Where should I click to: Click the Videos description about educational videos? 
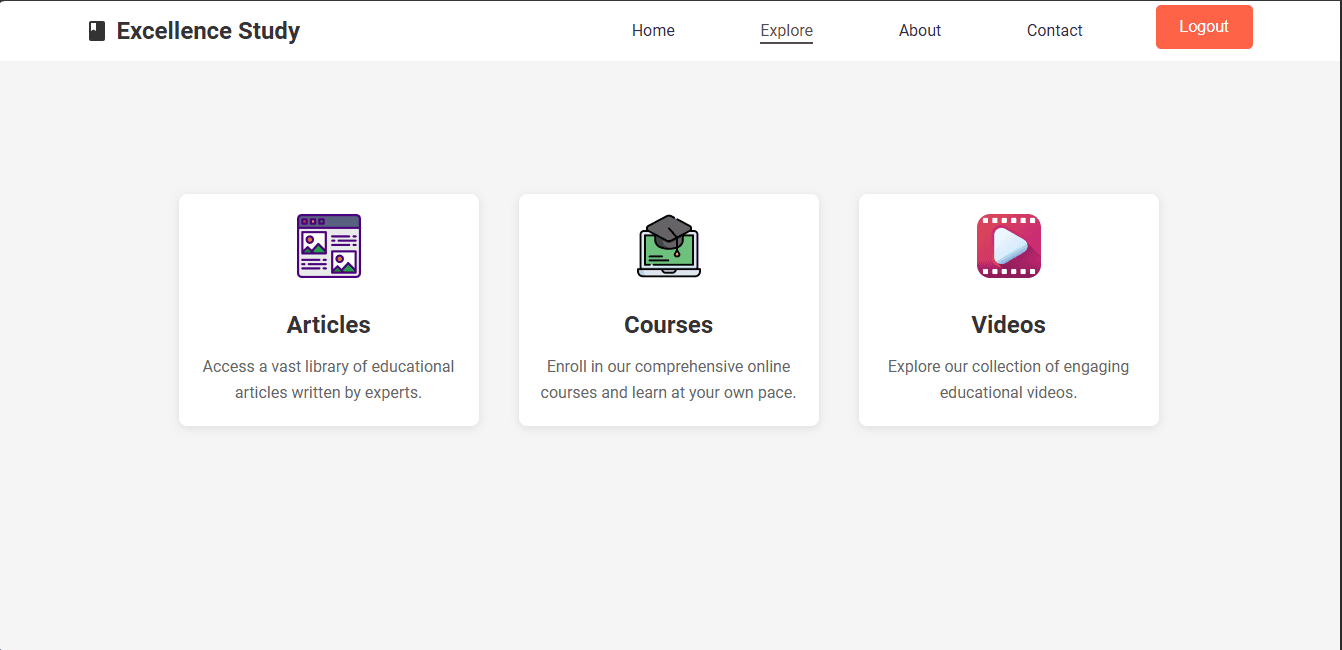(x=1009, y=379)
